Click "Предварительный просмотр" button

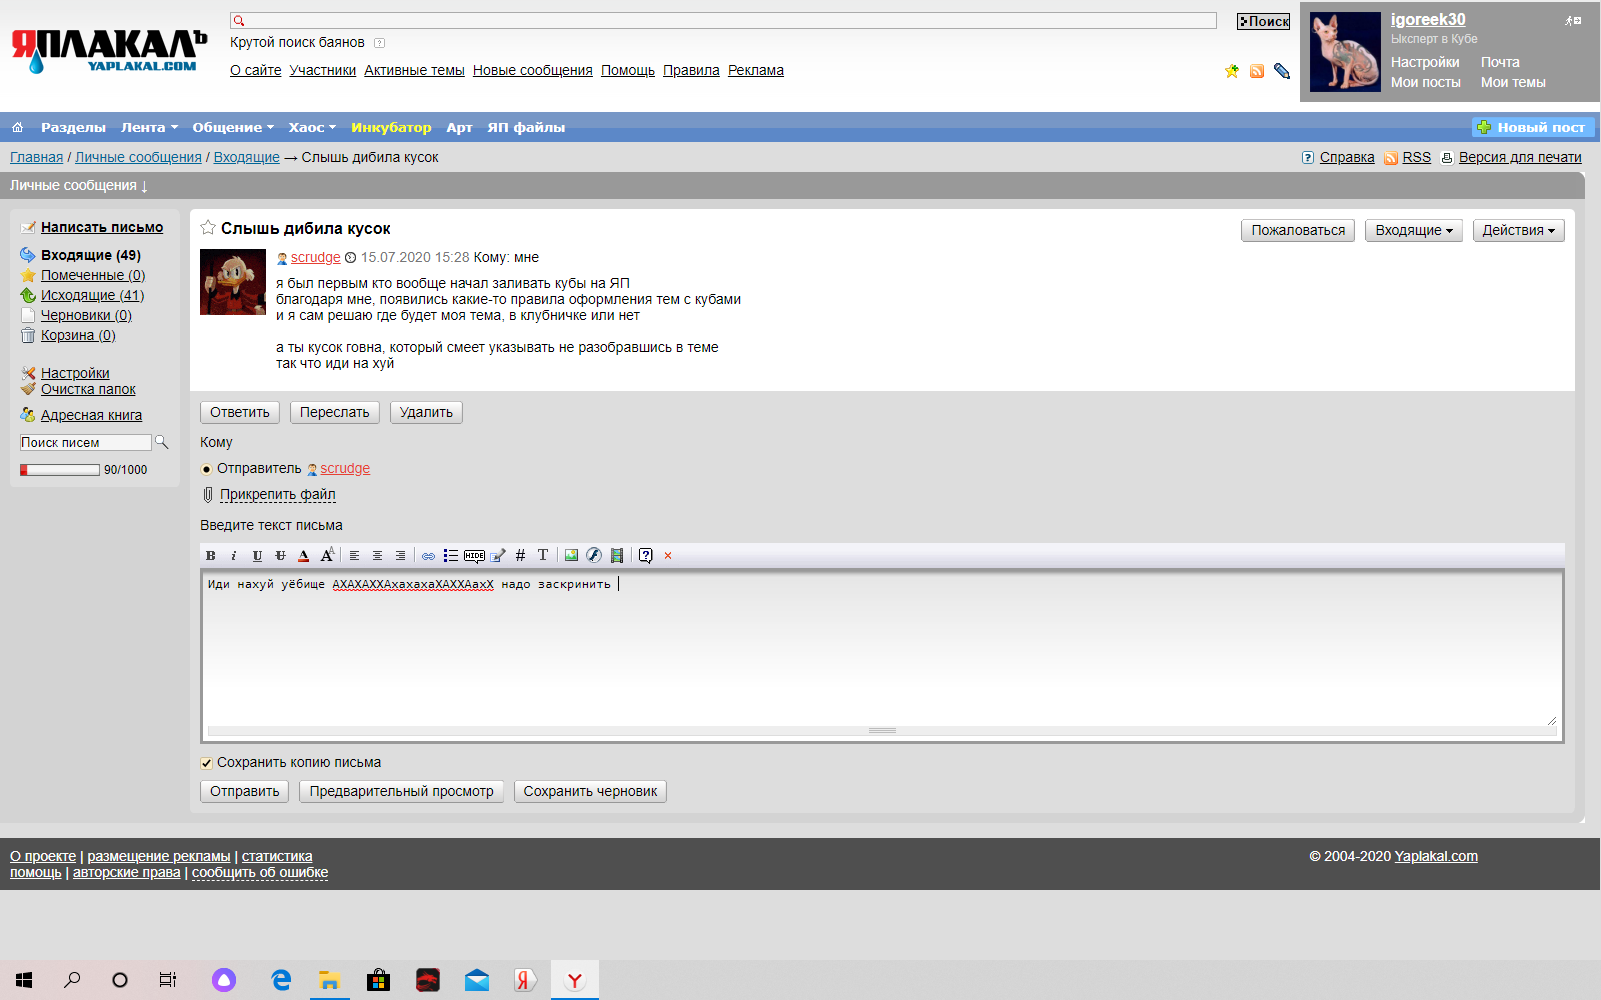pyautogui.click(x=401, y=791)
